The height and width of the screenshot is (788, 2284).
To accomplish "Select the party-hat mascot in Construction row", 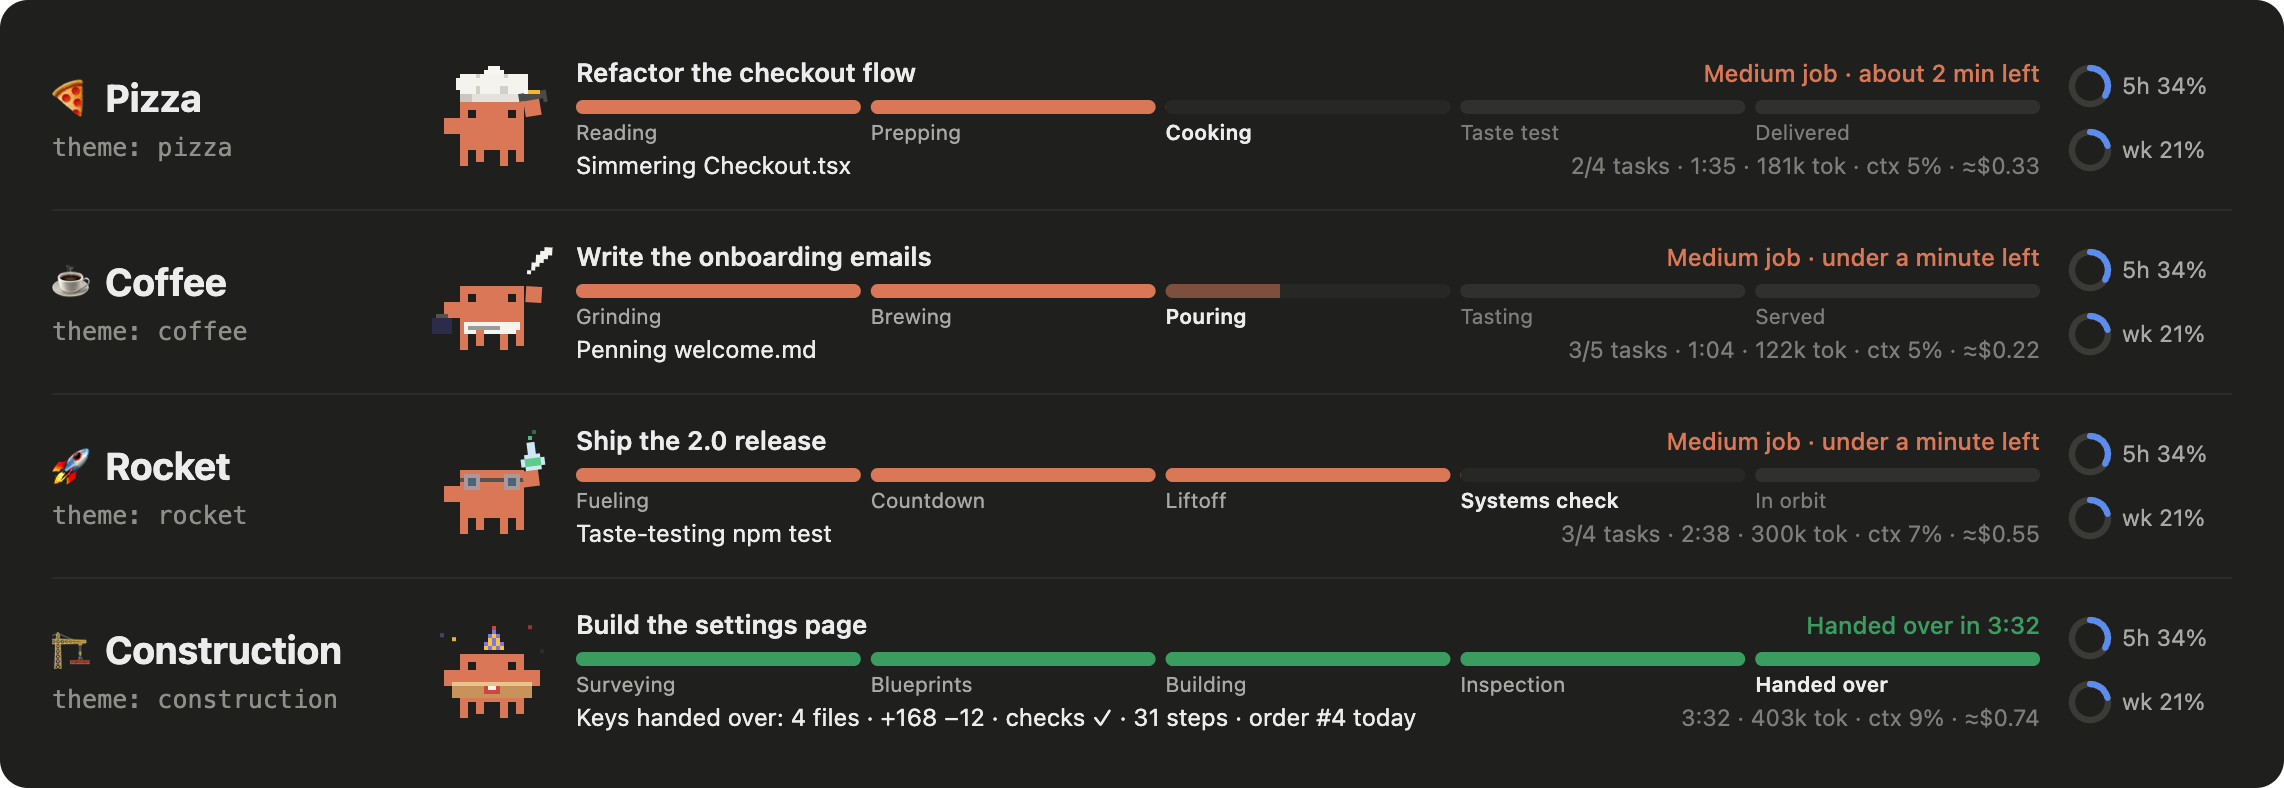I will point(492,670).
